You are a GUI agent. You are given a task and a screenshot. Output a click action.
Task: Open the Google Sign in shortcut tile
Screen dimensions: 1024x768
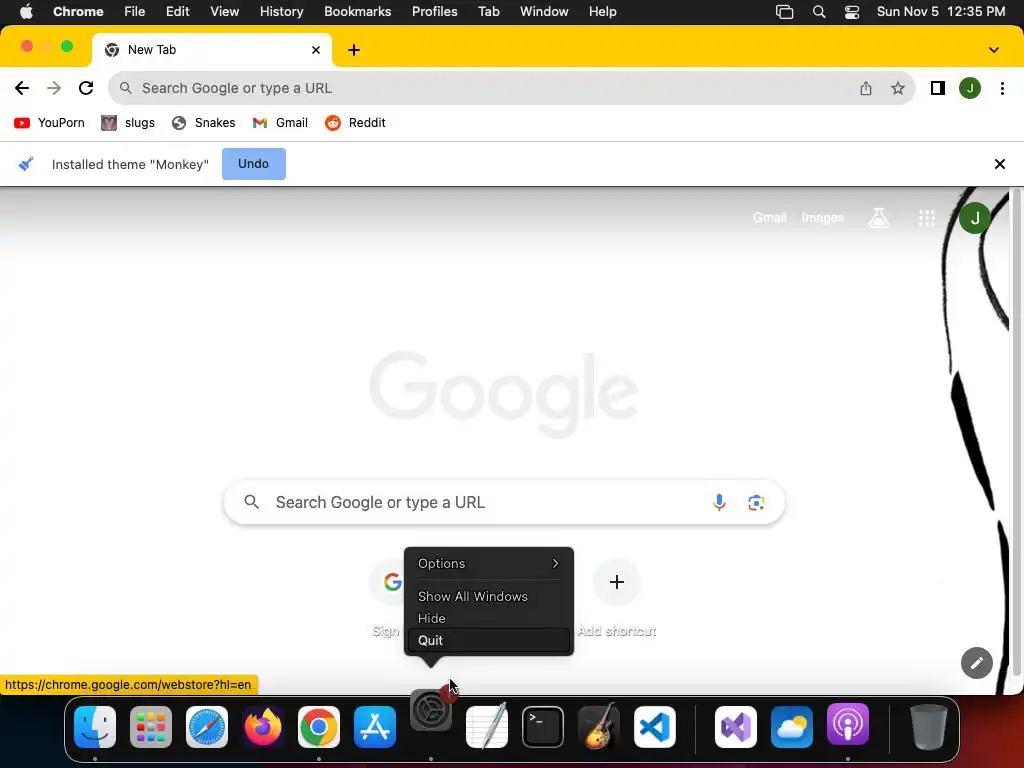point(387,598)
